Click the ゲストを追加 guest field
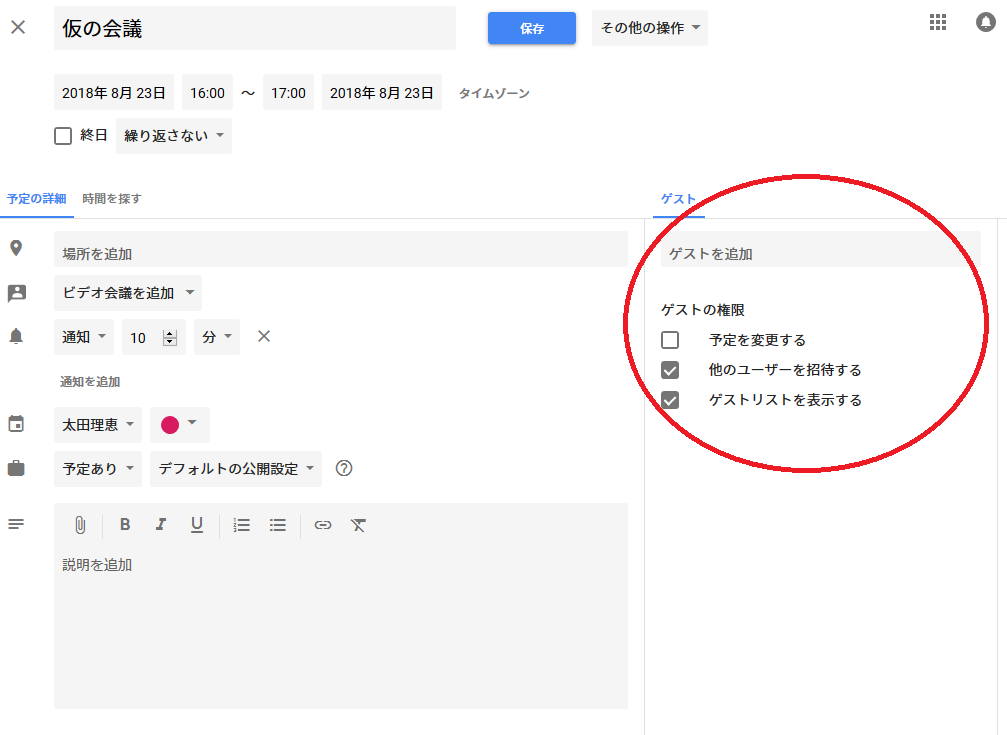Image resolution: width=1007 pixels, height=735 pixels. click(821, 249)
